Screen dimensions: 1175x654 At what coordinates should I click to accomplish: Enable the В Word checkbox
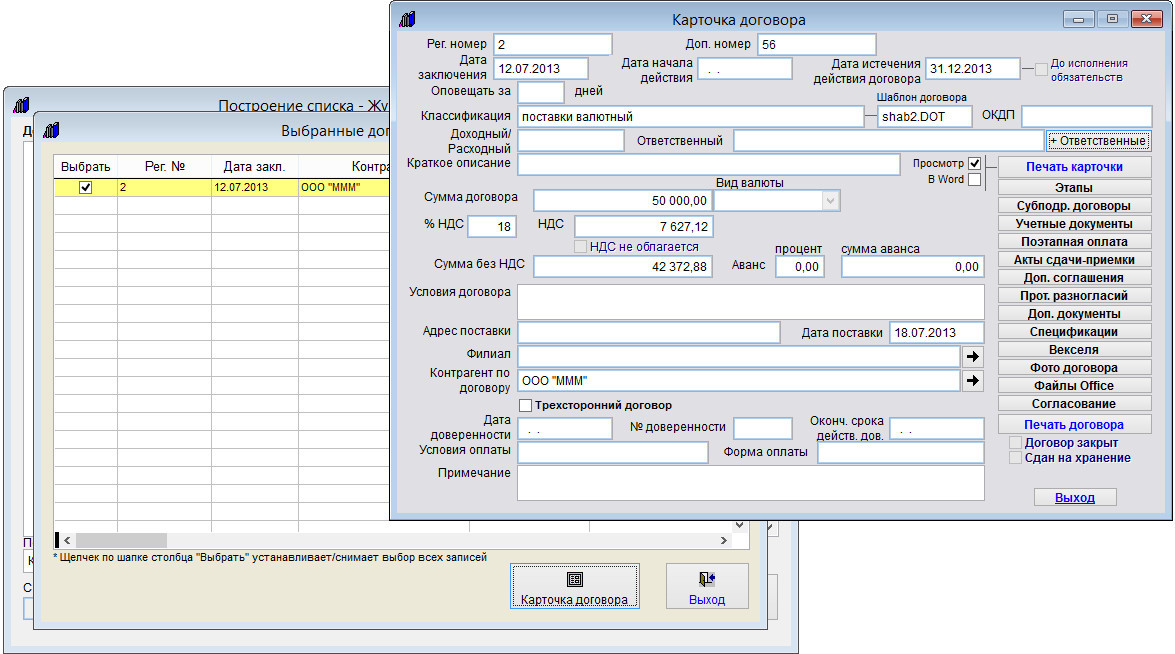click(975, 180)
